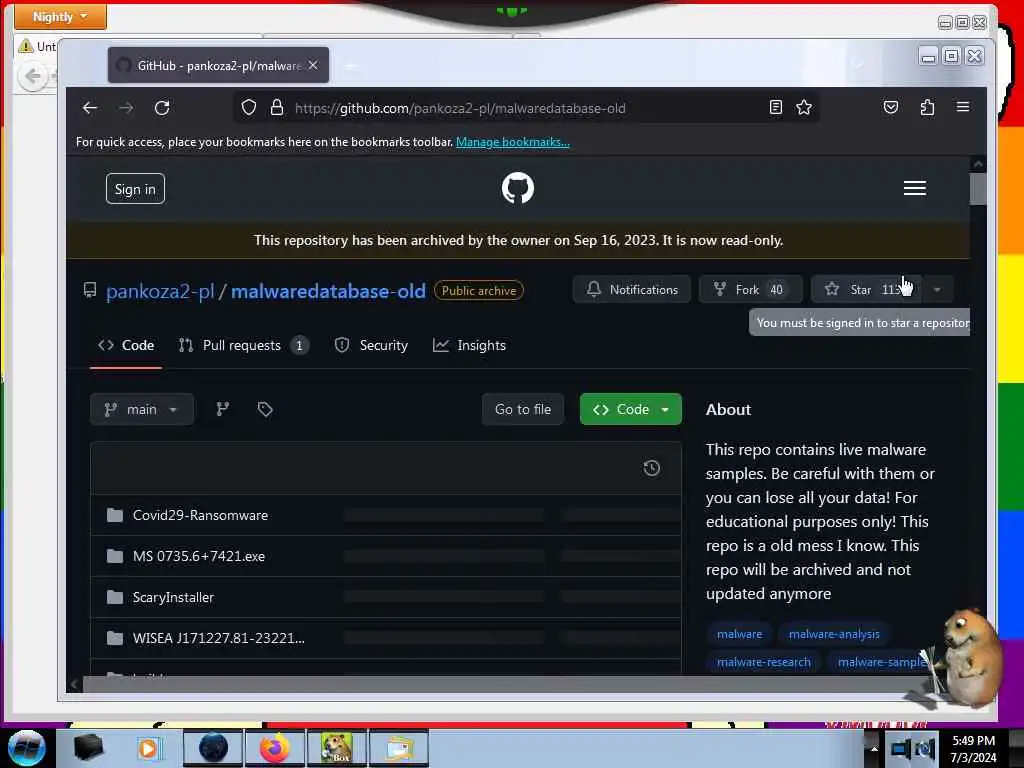Open the main branch dropdown
The image size is (1024, 768).
tap(142, 409)
